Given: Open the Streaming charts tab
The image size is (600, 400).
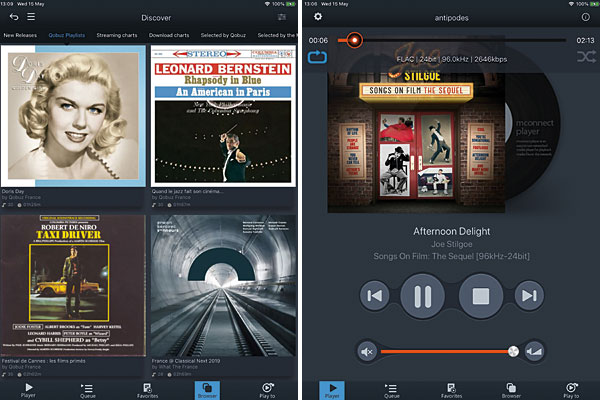Looking at the screenshot, I should coord(117,35).
